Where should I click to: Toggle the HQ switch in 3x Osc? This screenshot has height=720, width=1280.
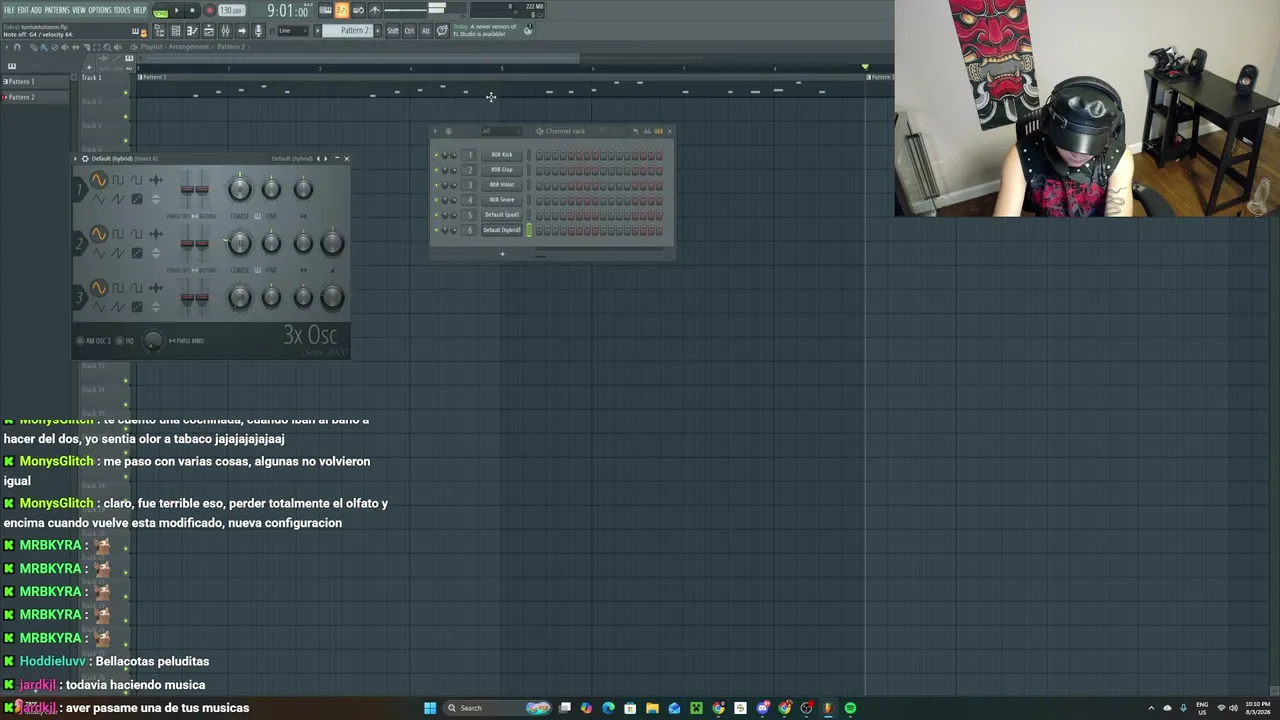pos(119,341)
